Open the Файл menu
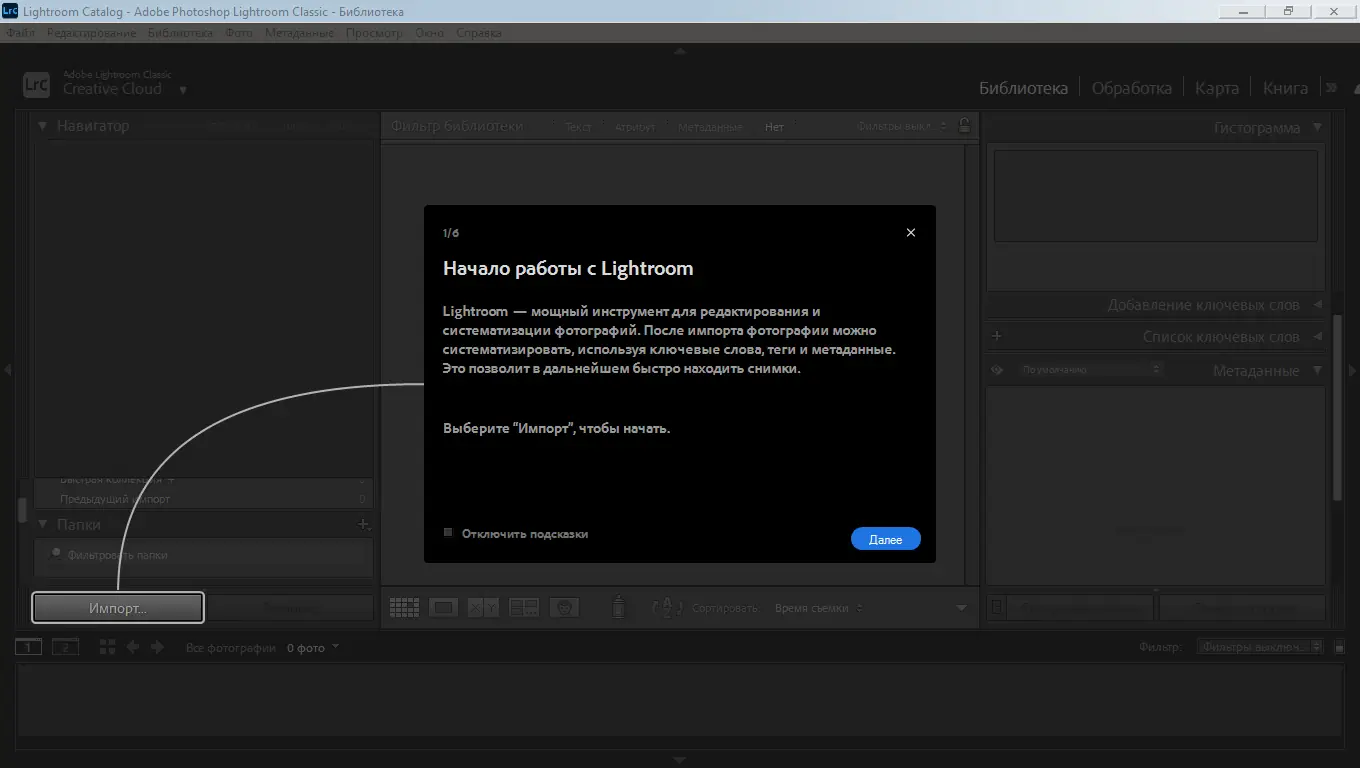The height and width of the screenshot is (768, 1360). (x=20, y=33)
